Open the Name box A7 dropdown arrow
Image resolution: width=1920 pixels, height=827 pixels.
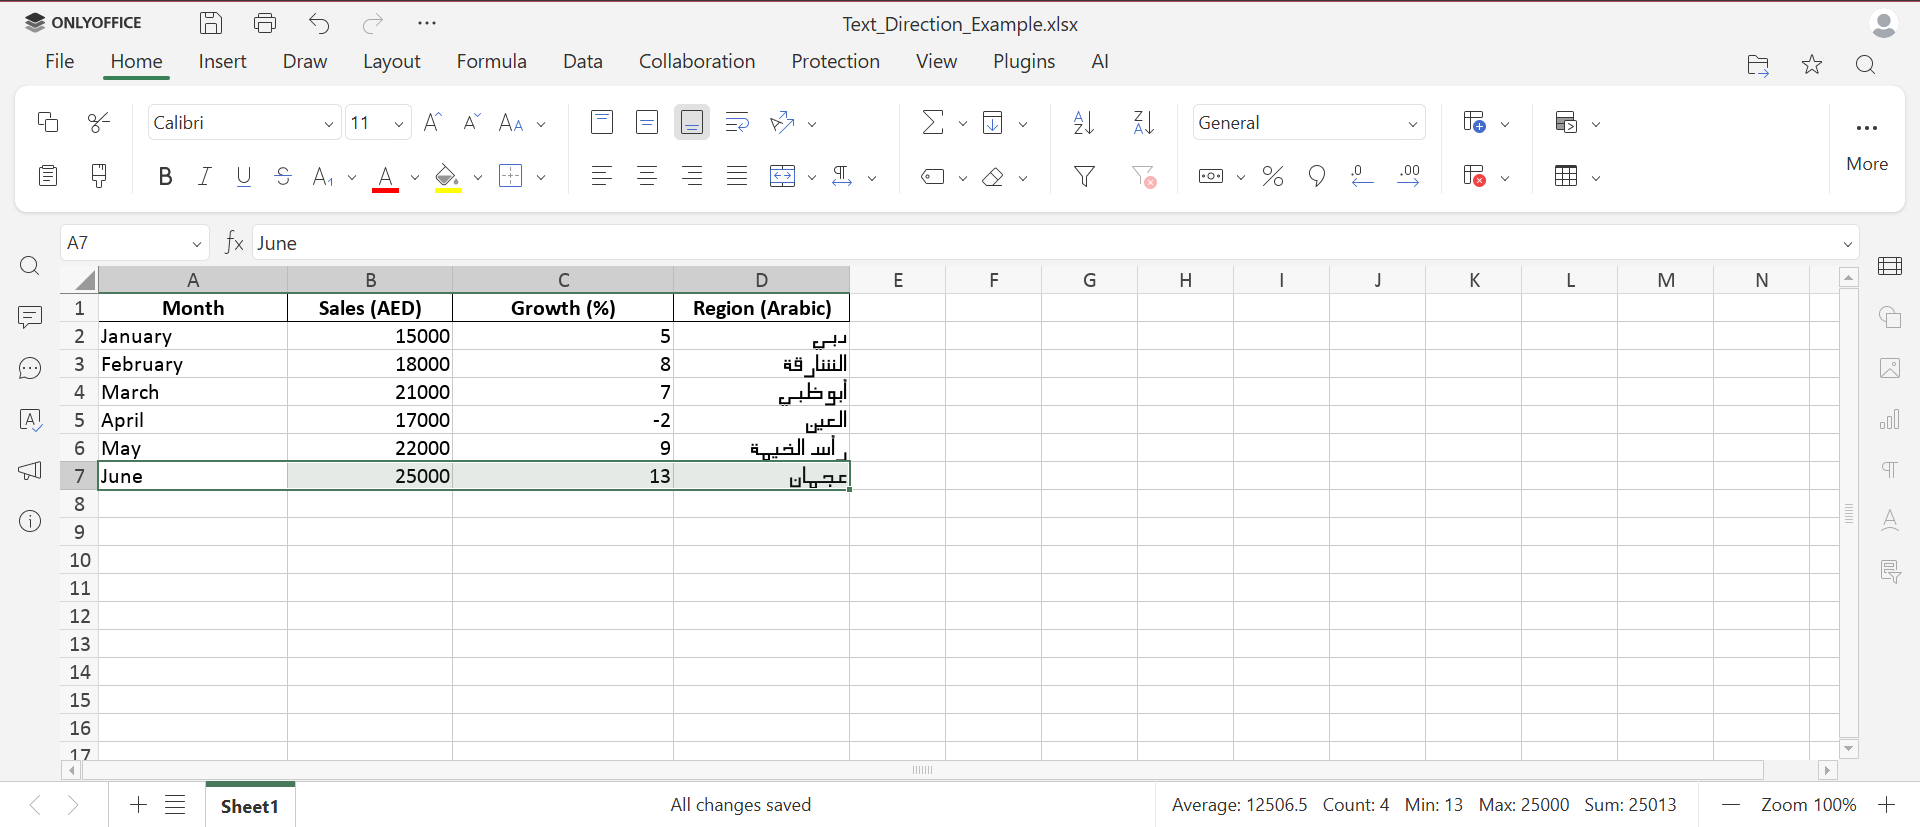(196, 243)
